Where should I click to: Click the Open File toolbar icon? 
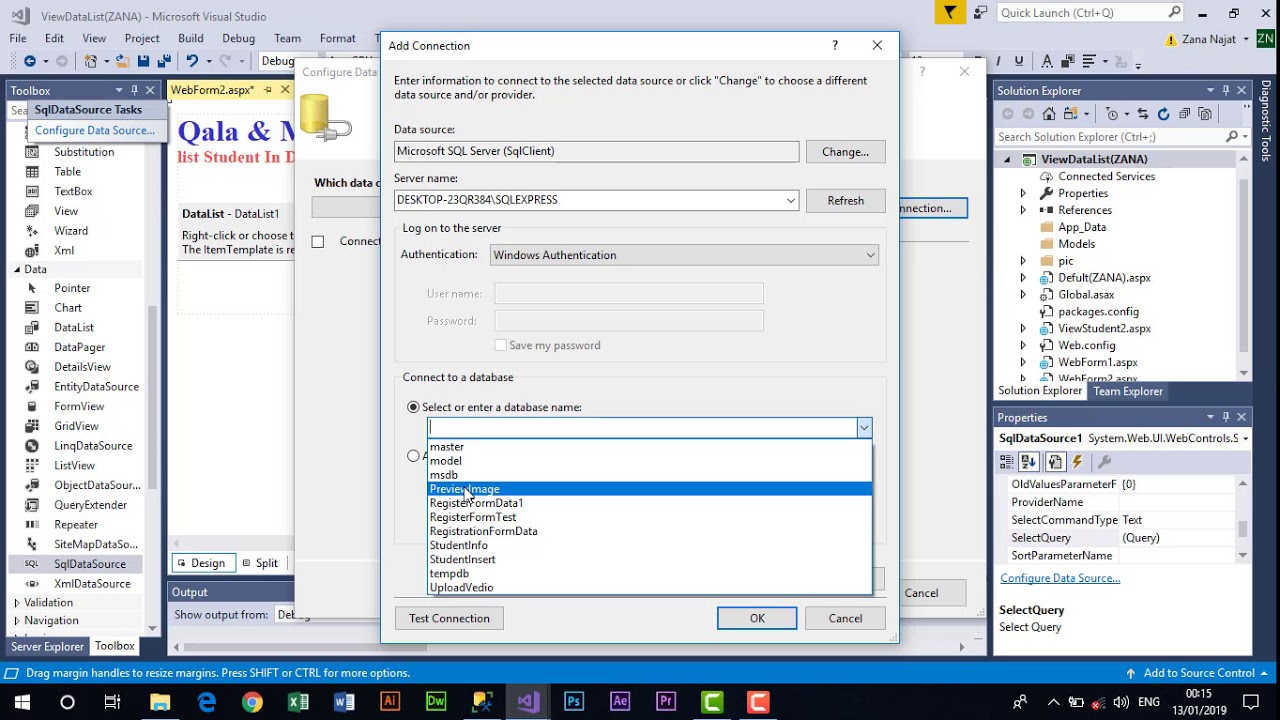point(123,61)
